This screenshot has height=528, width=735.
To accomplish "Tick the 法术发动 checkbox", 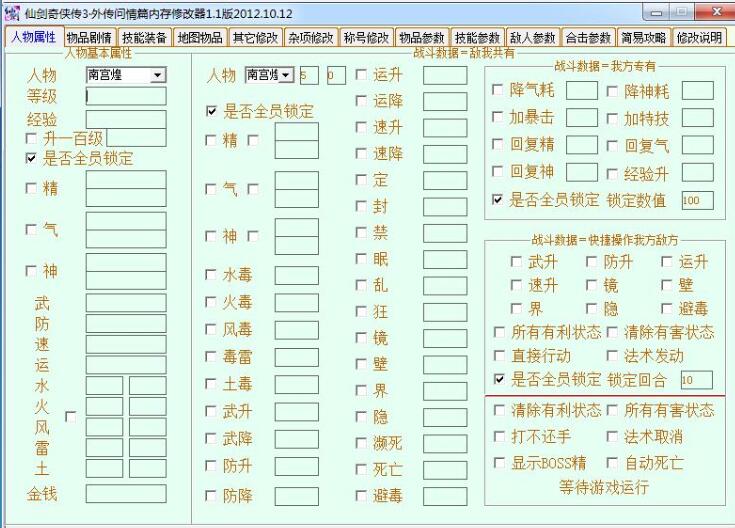I will pos(612,355).
